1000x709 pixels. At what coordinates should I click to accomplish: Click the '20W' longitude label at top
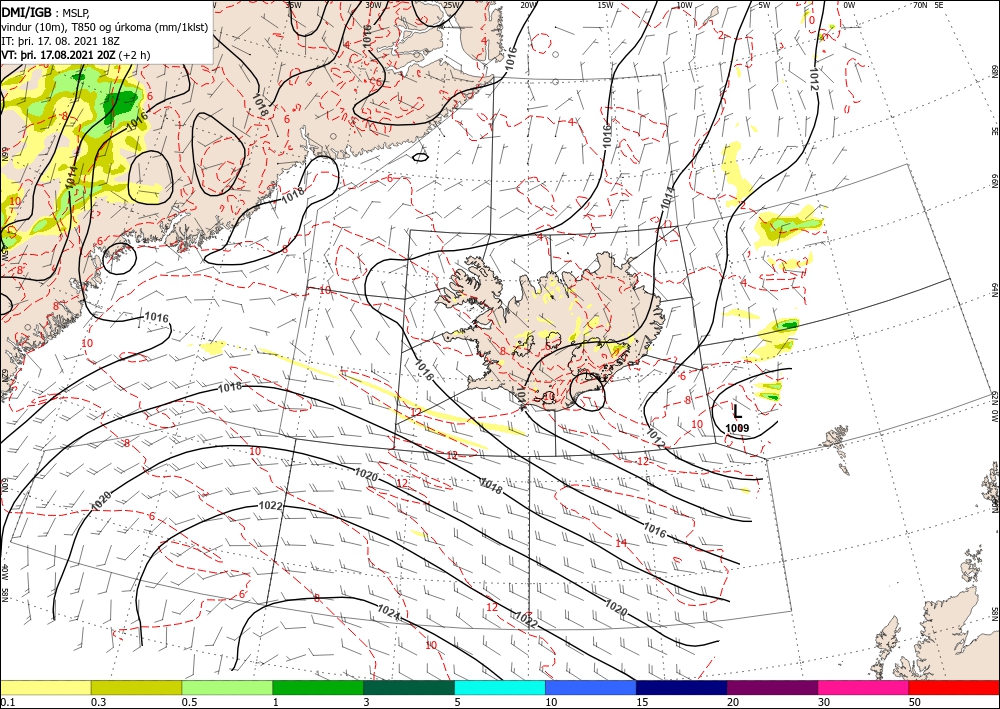point(528,5)
